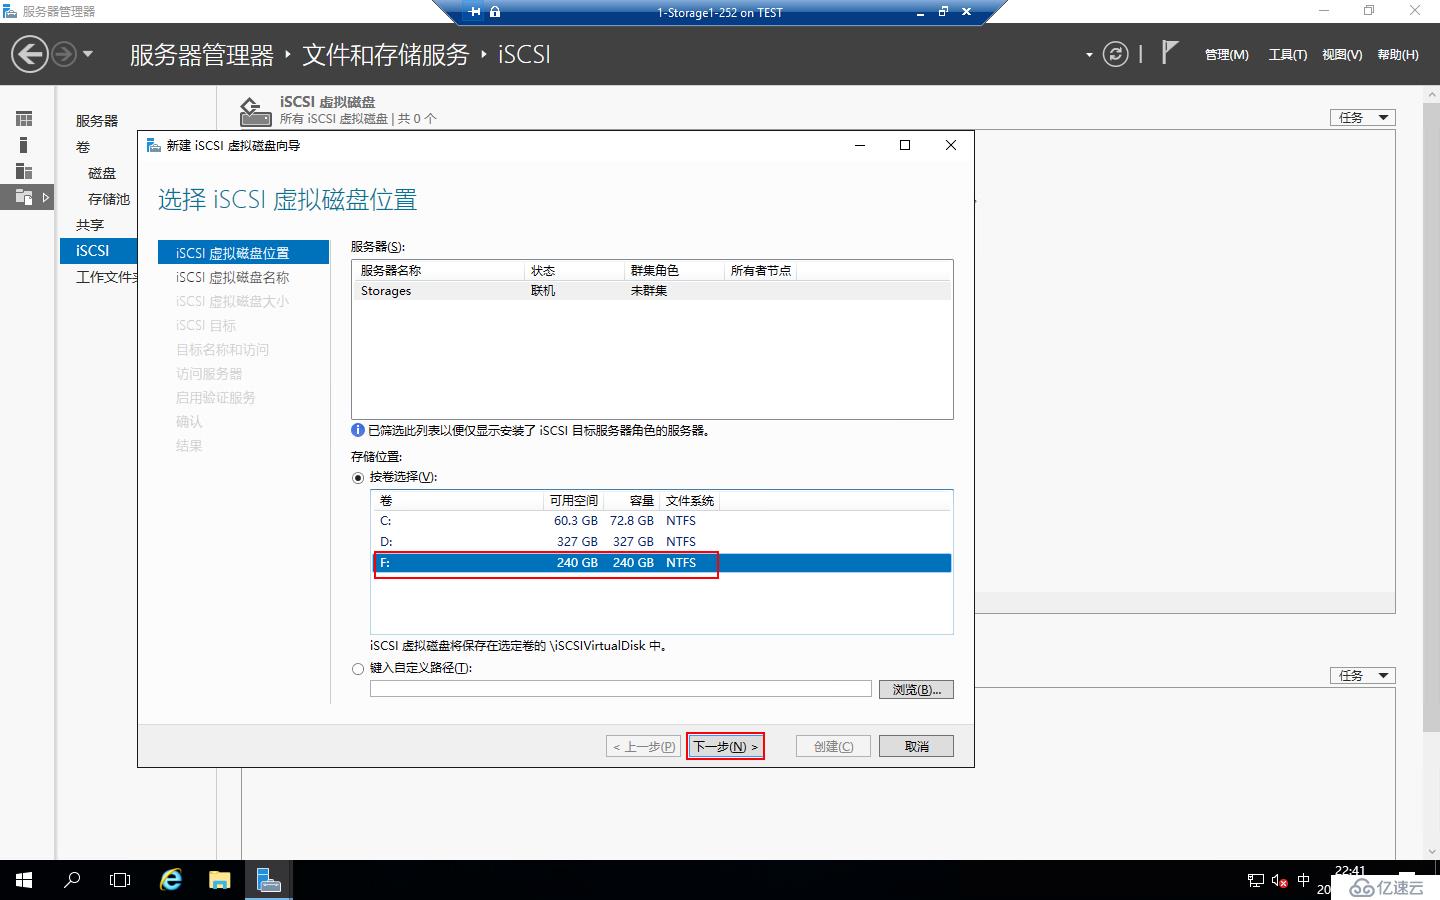
Task: Open taskbar search icon
Action: [72, 880]
